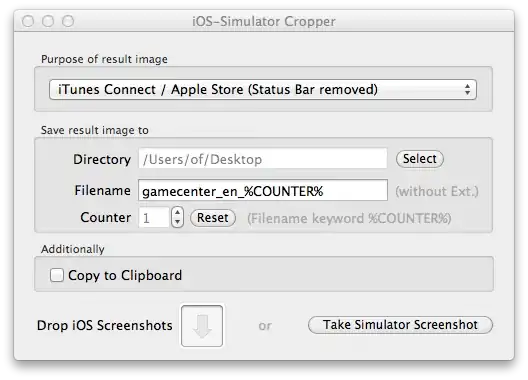Click the Select directory button
Image resolution: width=528 pixels, height=380 pixels.
point(420,159)
